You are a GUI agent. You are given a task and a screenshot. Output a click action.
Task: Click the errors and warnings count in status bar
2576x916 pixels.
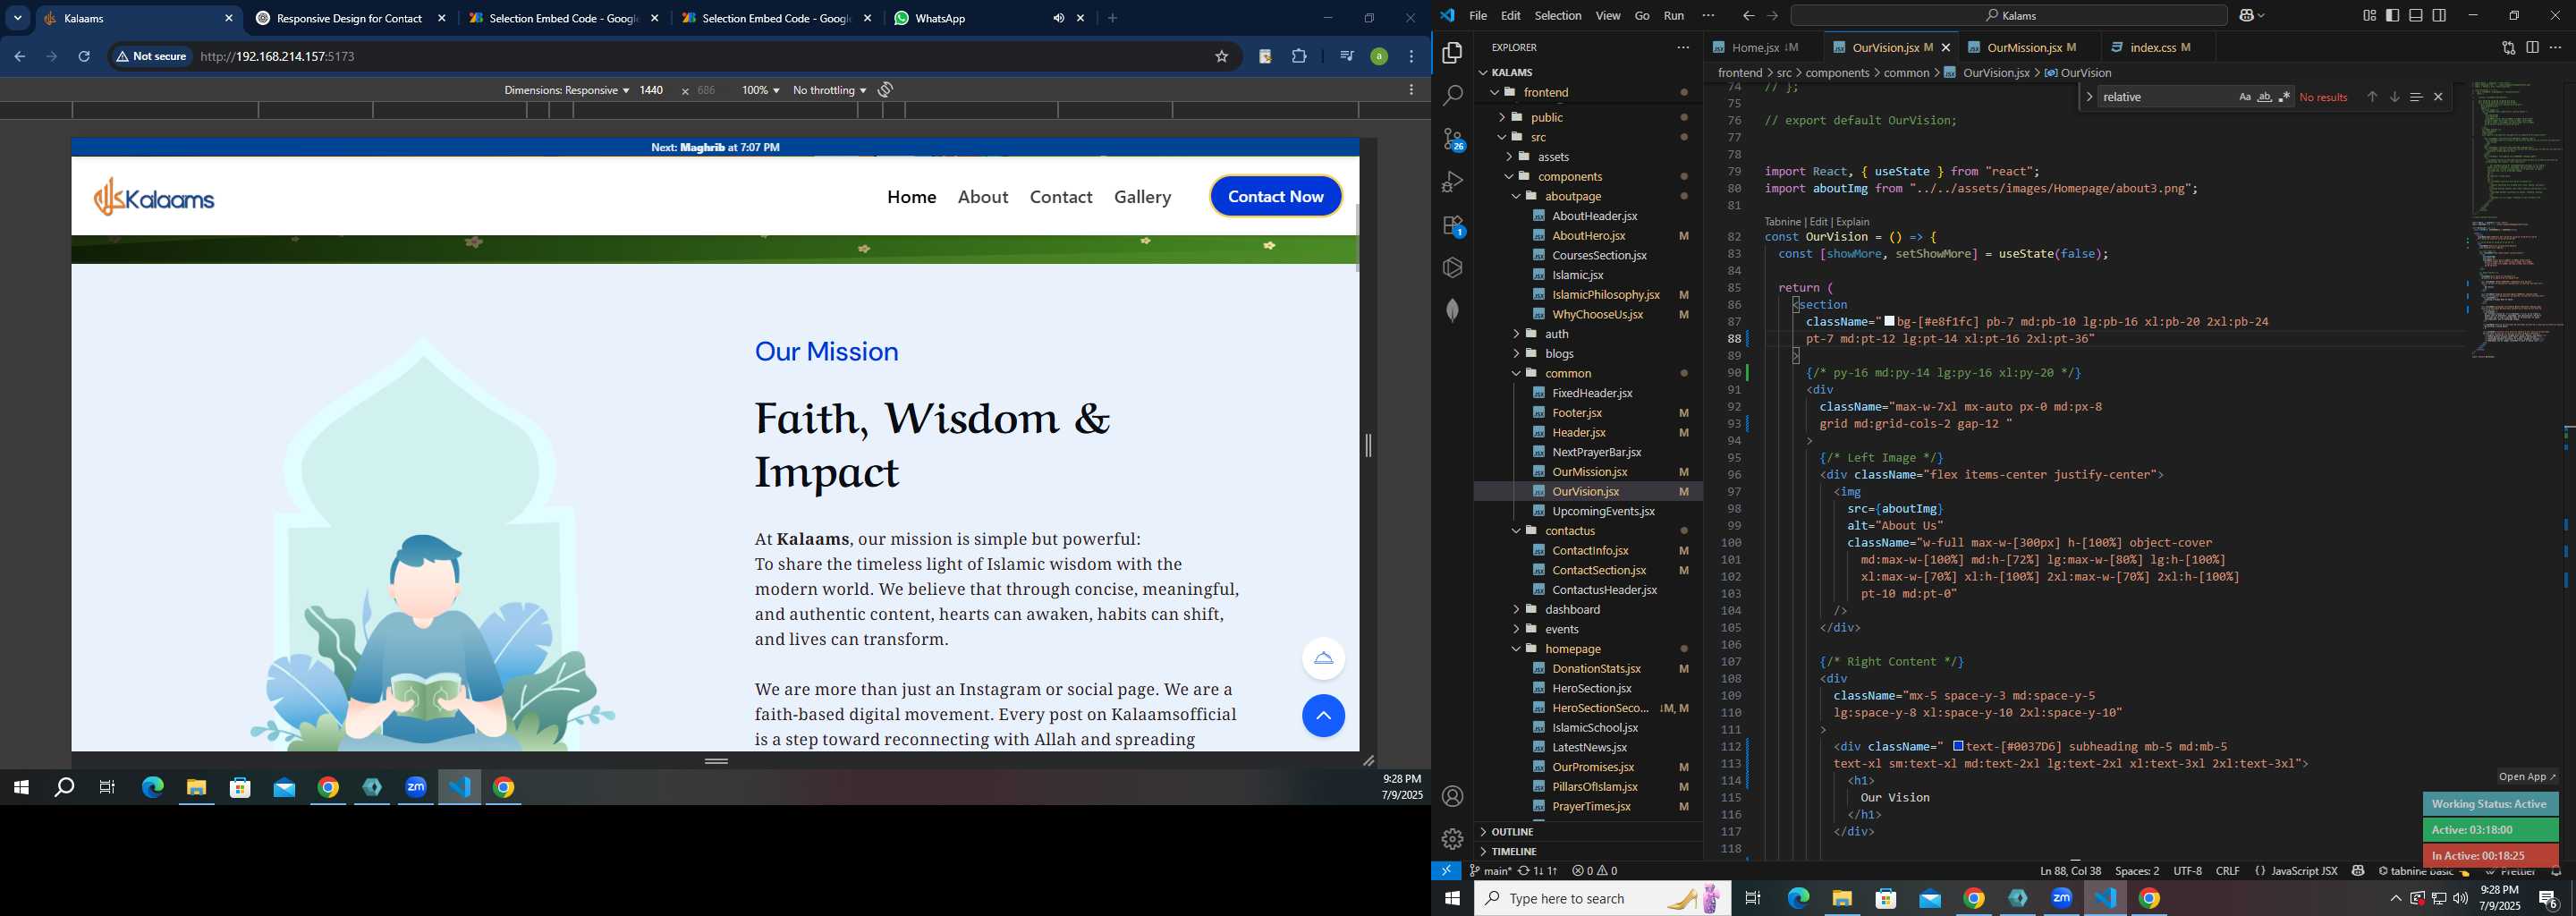1594,871
